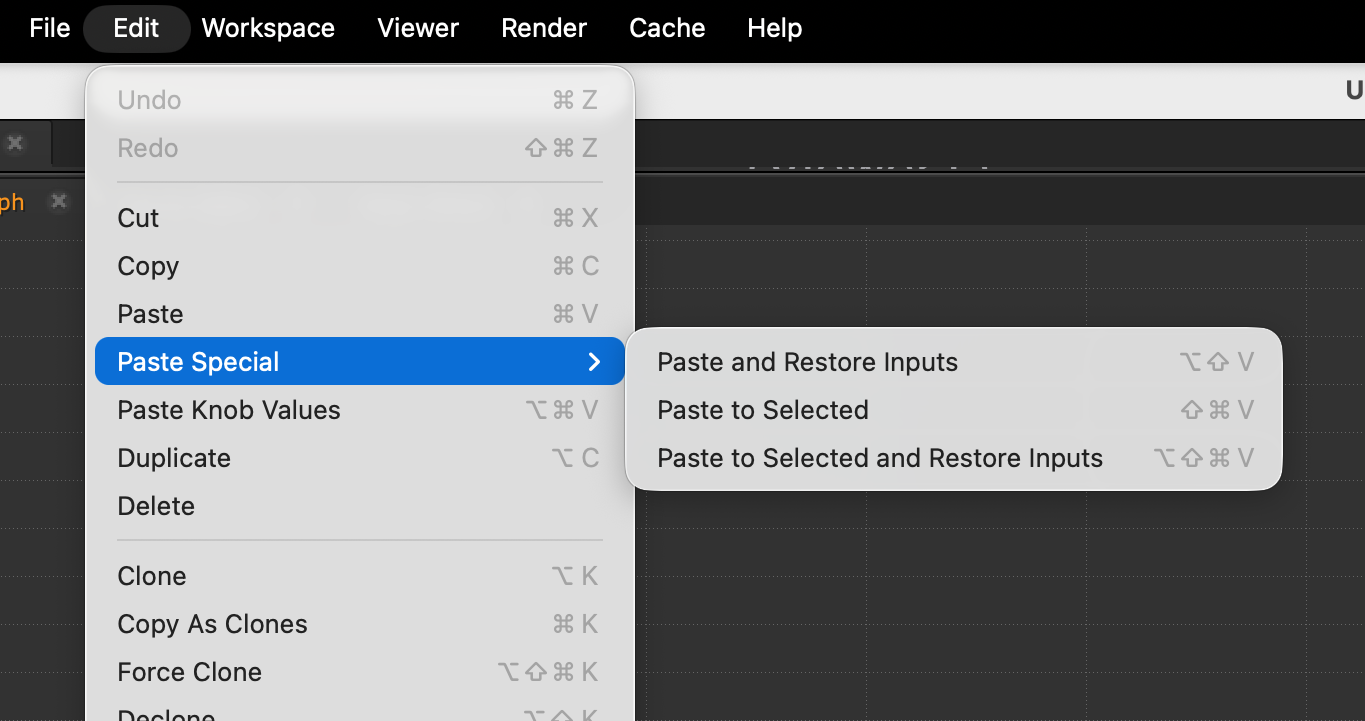Close the node graph tab

tap(59, 202)
